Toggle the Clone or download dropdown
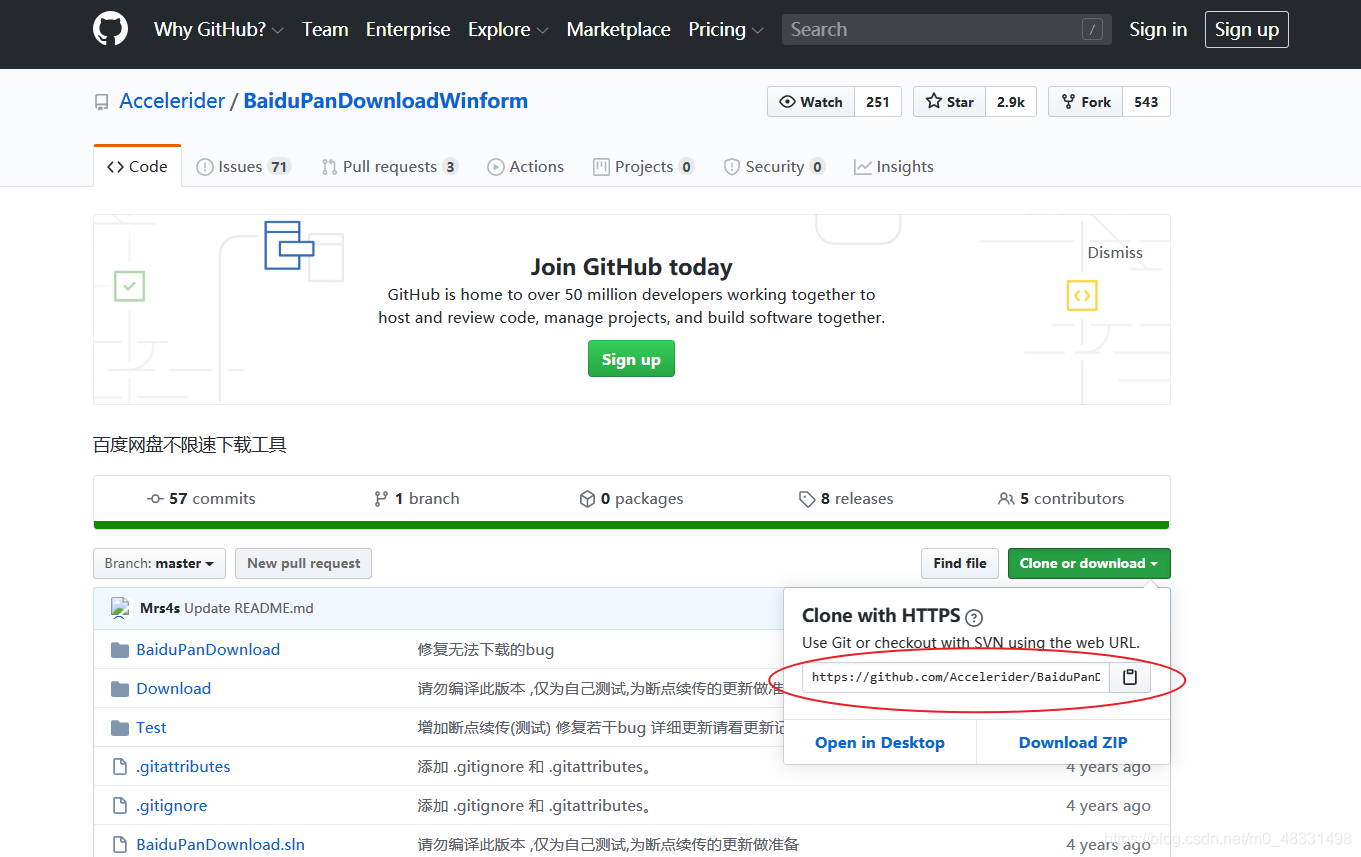 coord(1089,564)
